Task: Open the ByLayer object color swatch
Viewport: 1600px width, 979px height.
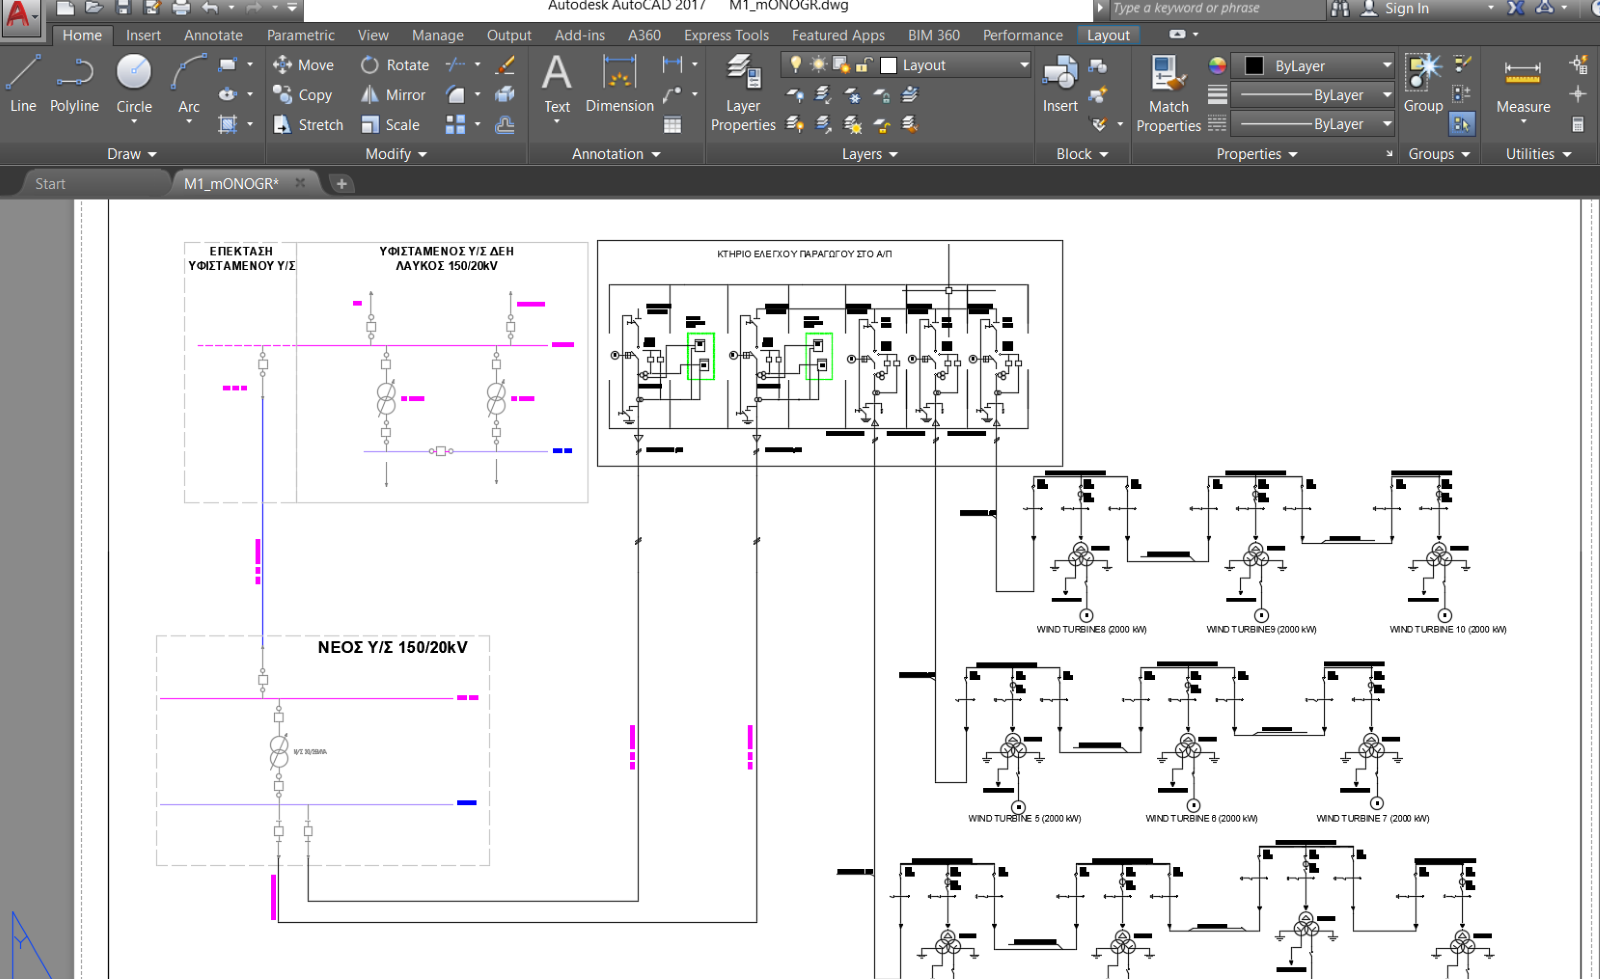Action: (x=1254, y=66)
